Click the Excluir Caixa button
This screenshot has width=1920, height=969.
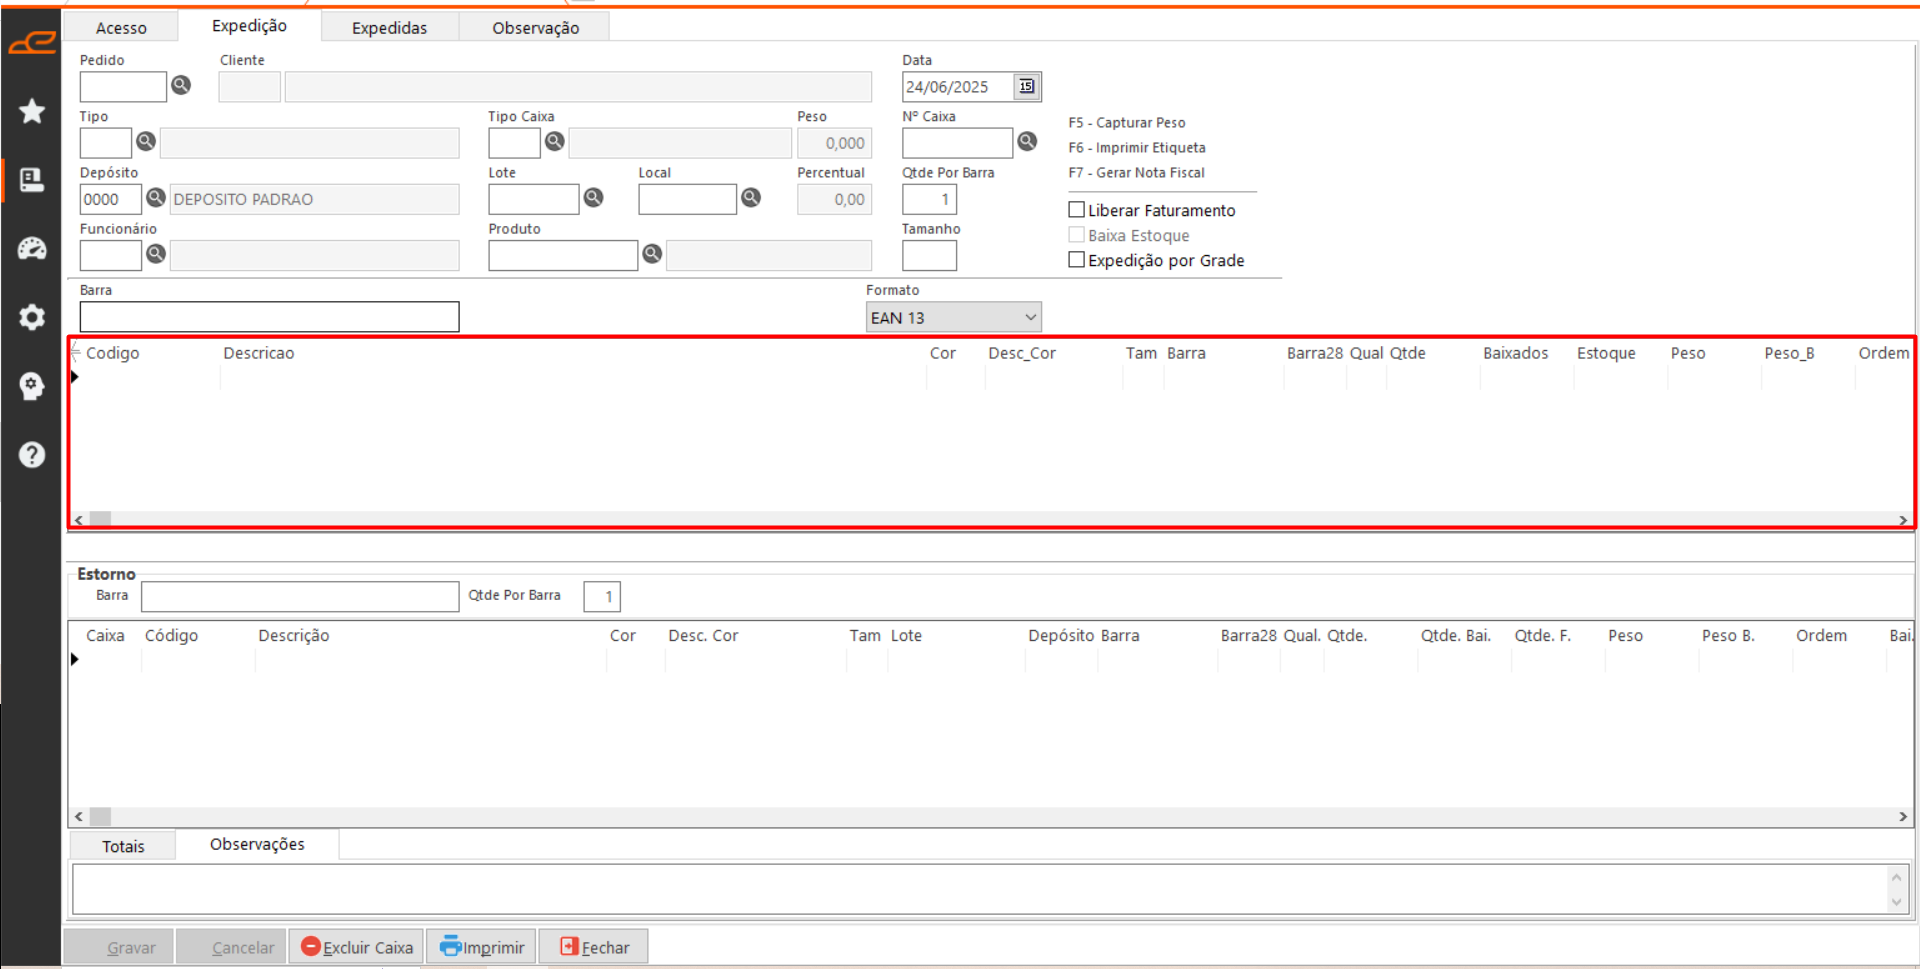pyautogui.click(x=357, y=947)
